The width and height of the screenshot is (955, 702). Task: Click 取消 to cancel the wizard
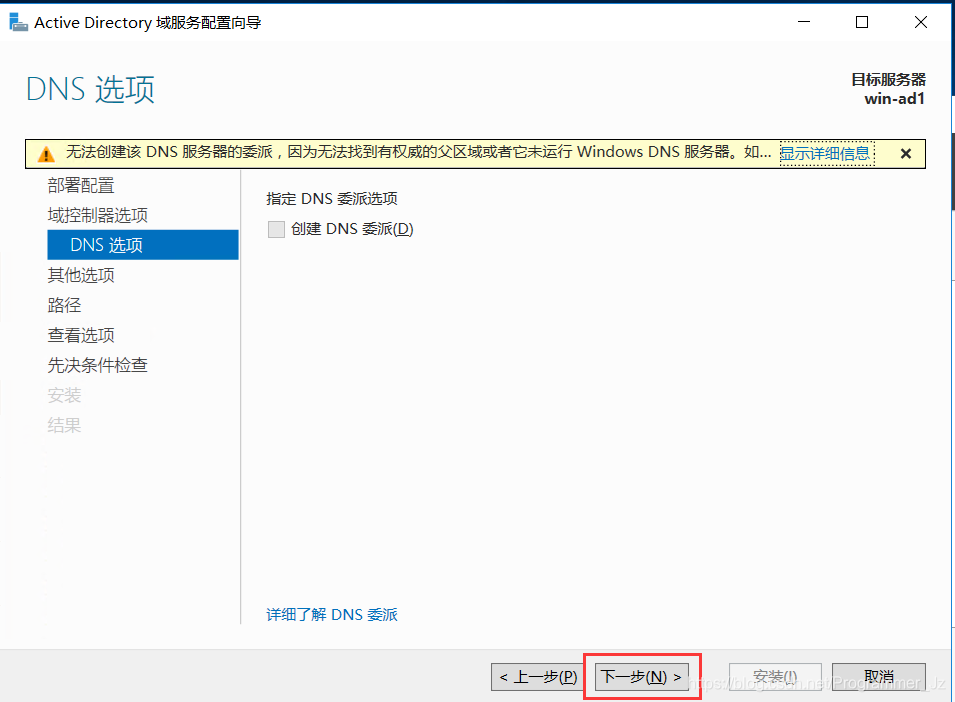879,676
